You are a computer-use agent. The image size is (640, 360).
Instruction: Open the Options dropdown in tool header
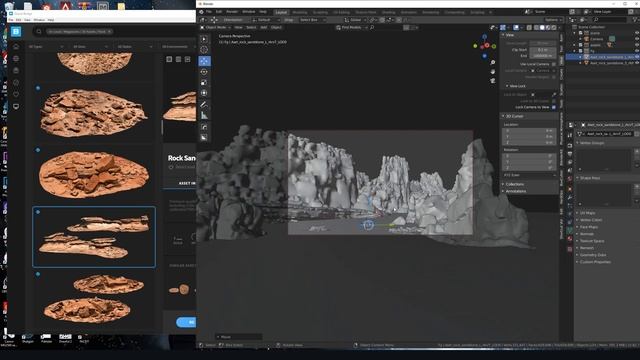coord(553,20)
